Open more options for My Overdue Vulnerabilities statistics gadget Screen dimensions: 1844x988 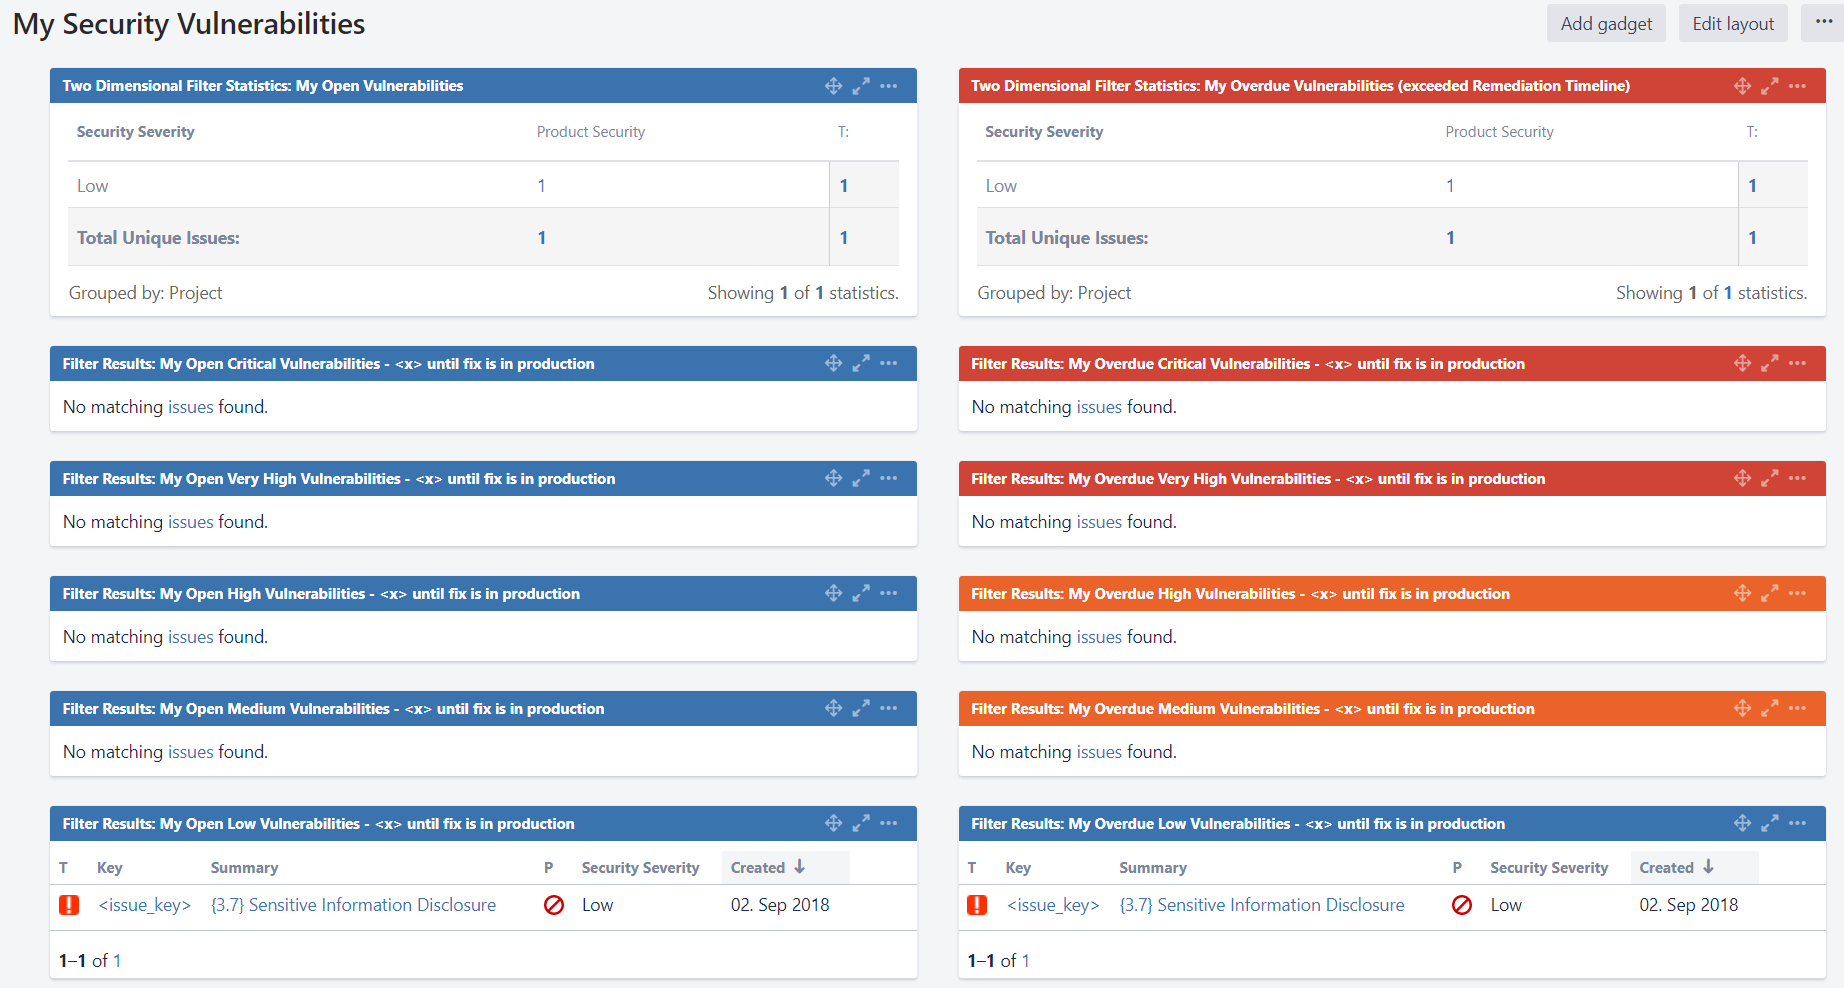[x=1798, y=86]
